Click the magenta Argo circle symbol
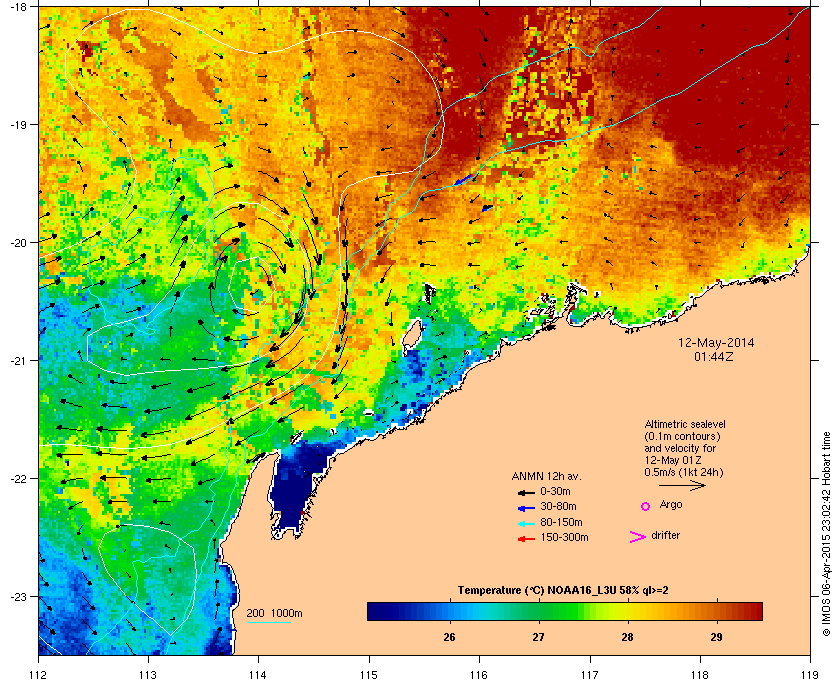This screenshot has height=680, width=840. click(x=646, y=506)
